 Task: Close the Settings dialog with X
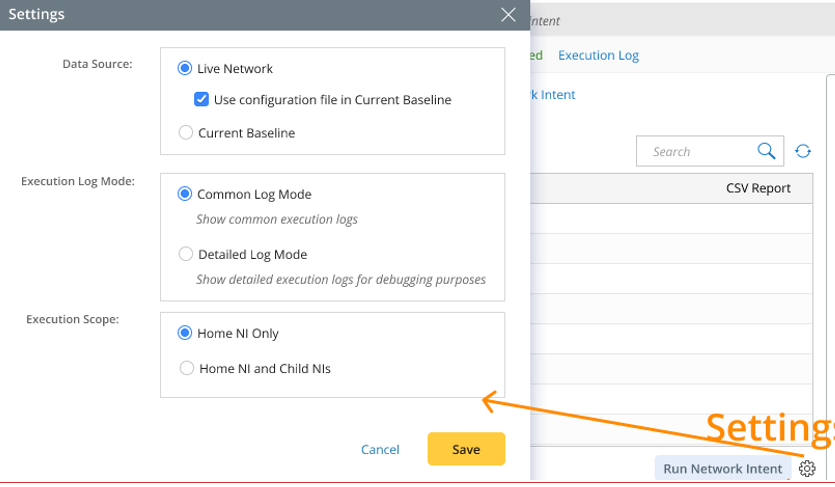pos(509,15)
